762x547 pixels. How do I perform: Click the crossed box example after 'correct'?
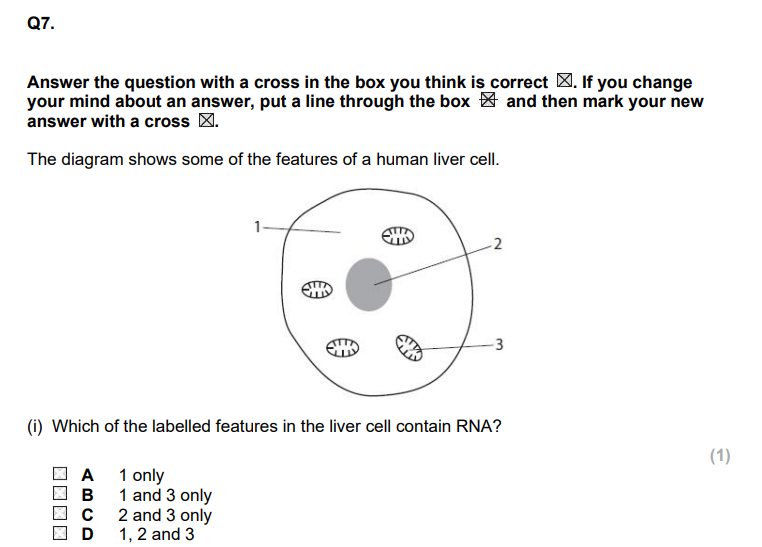[564, 81]
